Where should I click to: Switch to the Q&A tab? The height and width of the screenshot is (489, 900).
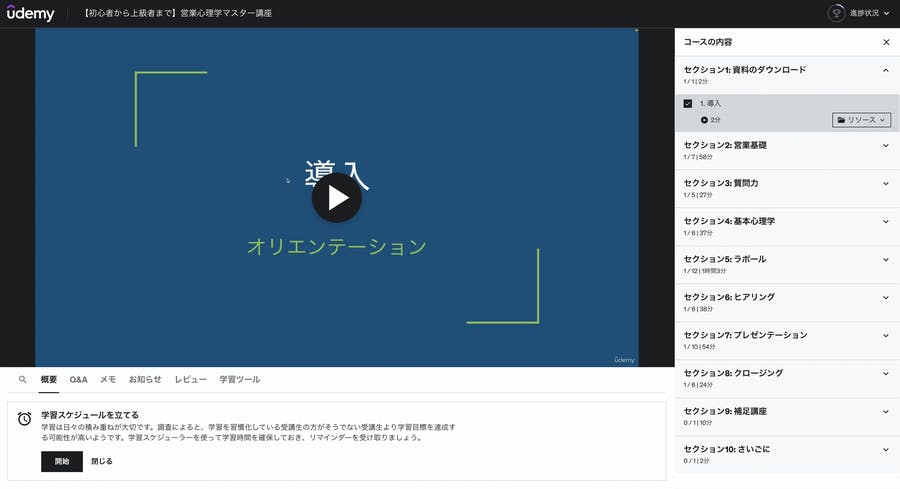click(78, 380)
